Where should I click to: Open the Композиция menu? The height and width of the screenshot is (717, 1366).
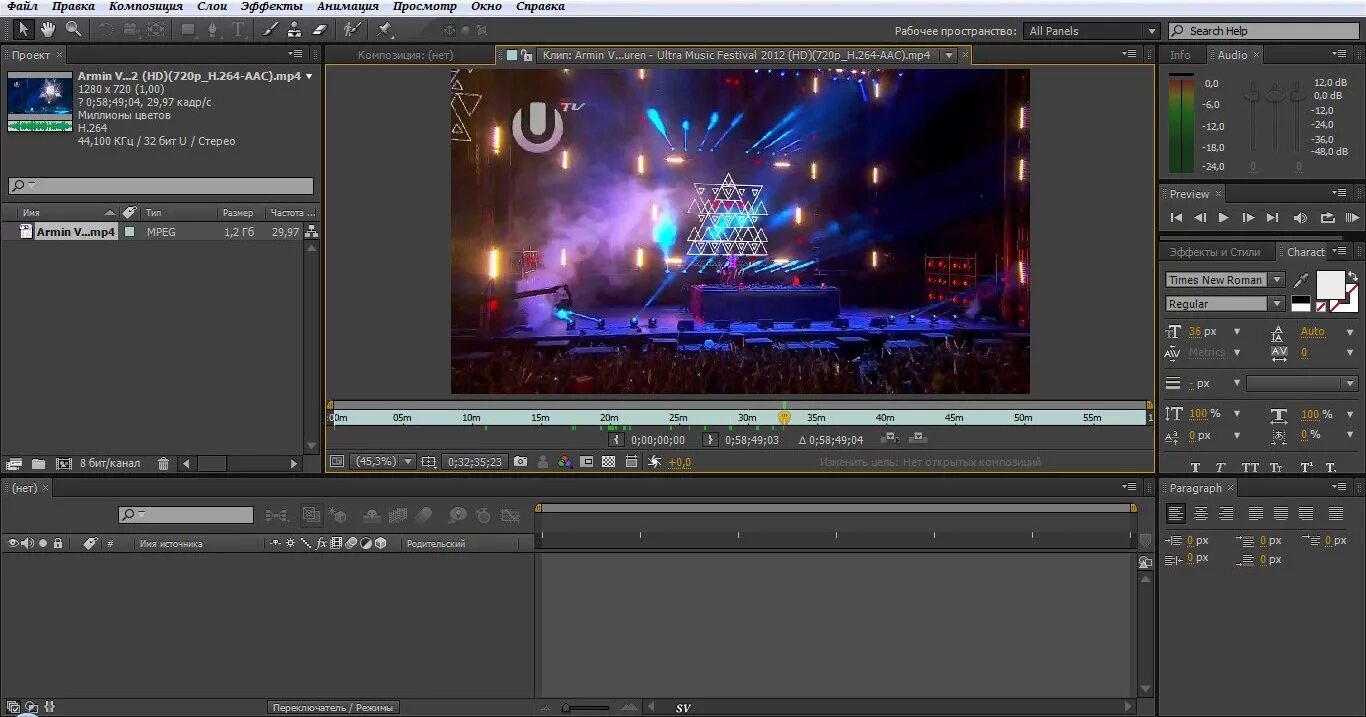pos(145,6)
